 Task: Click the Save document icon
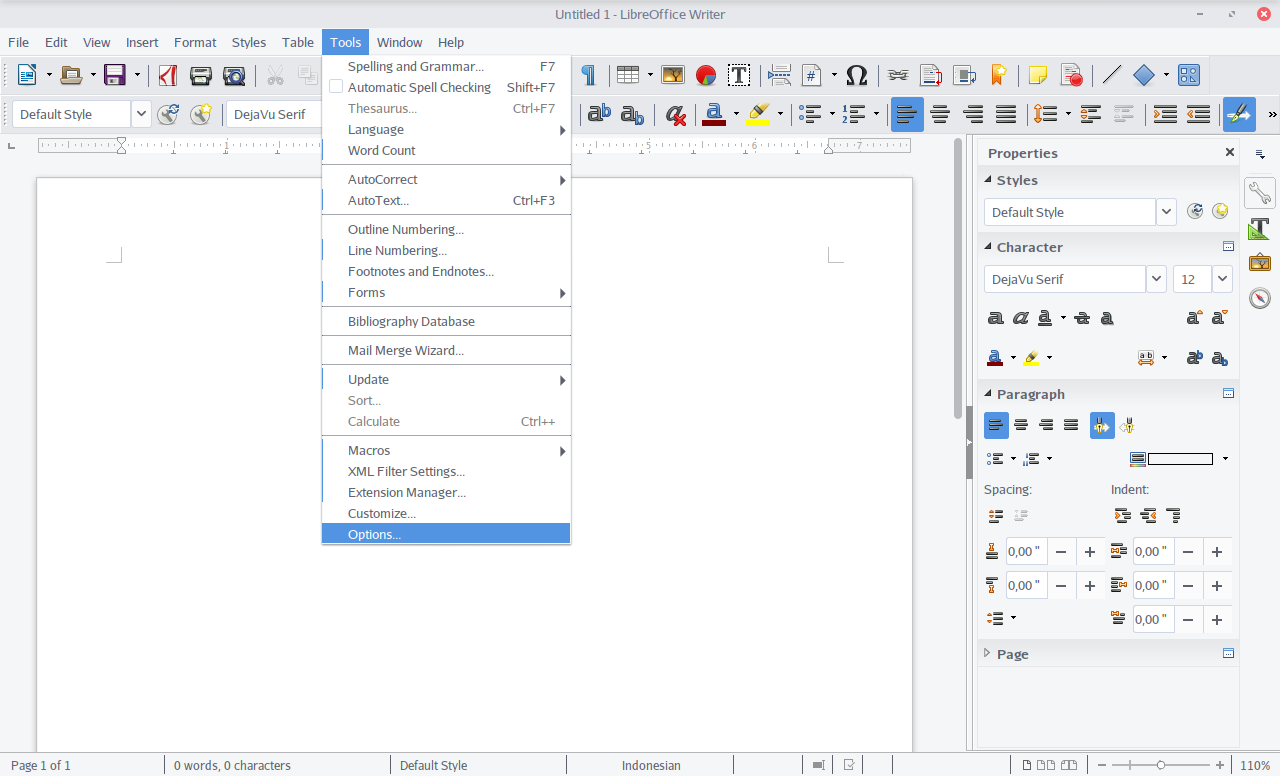pos(114,75)
